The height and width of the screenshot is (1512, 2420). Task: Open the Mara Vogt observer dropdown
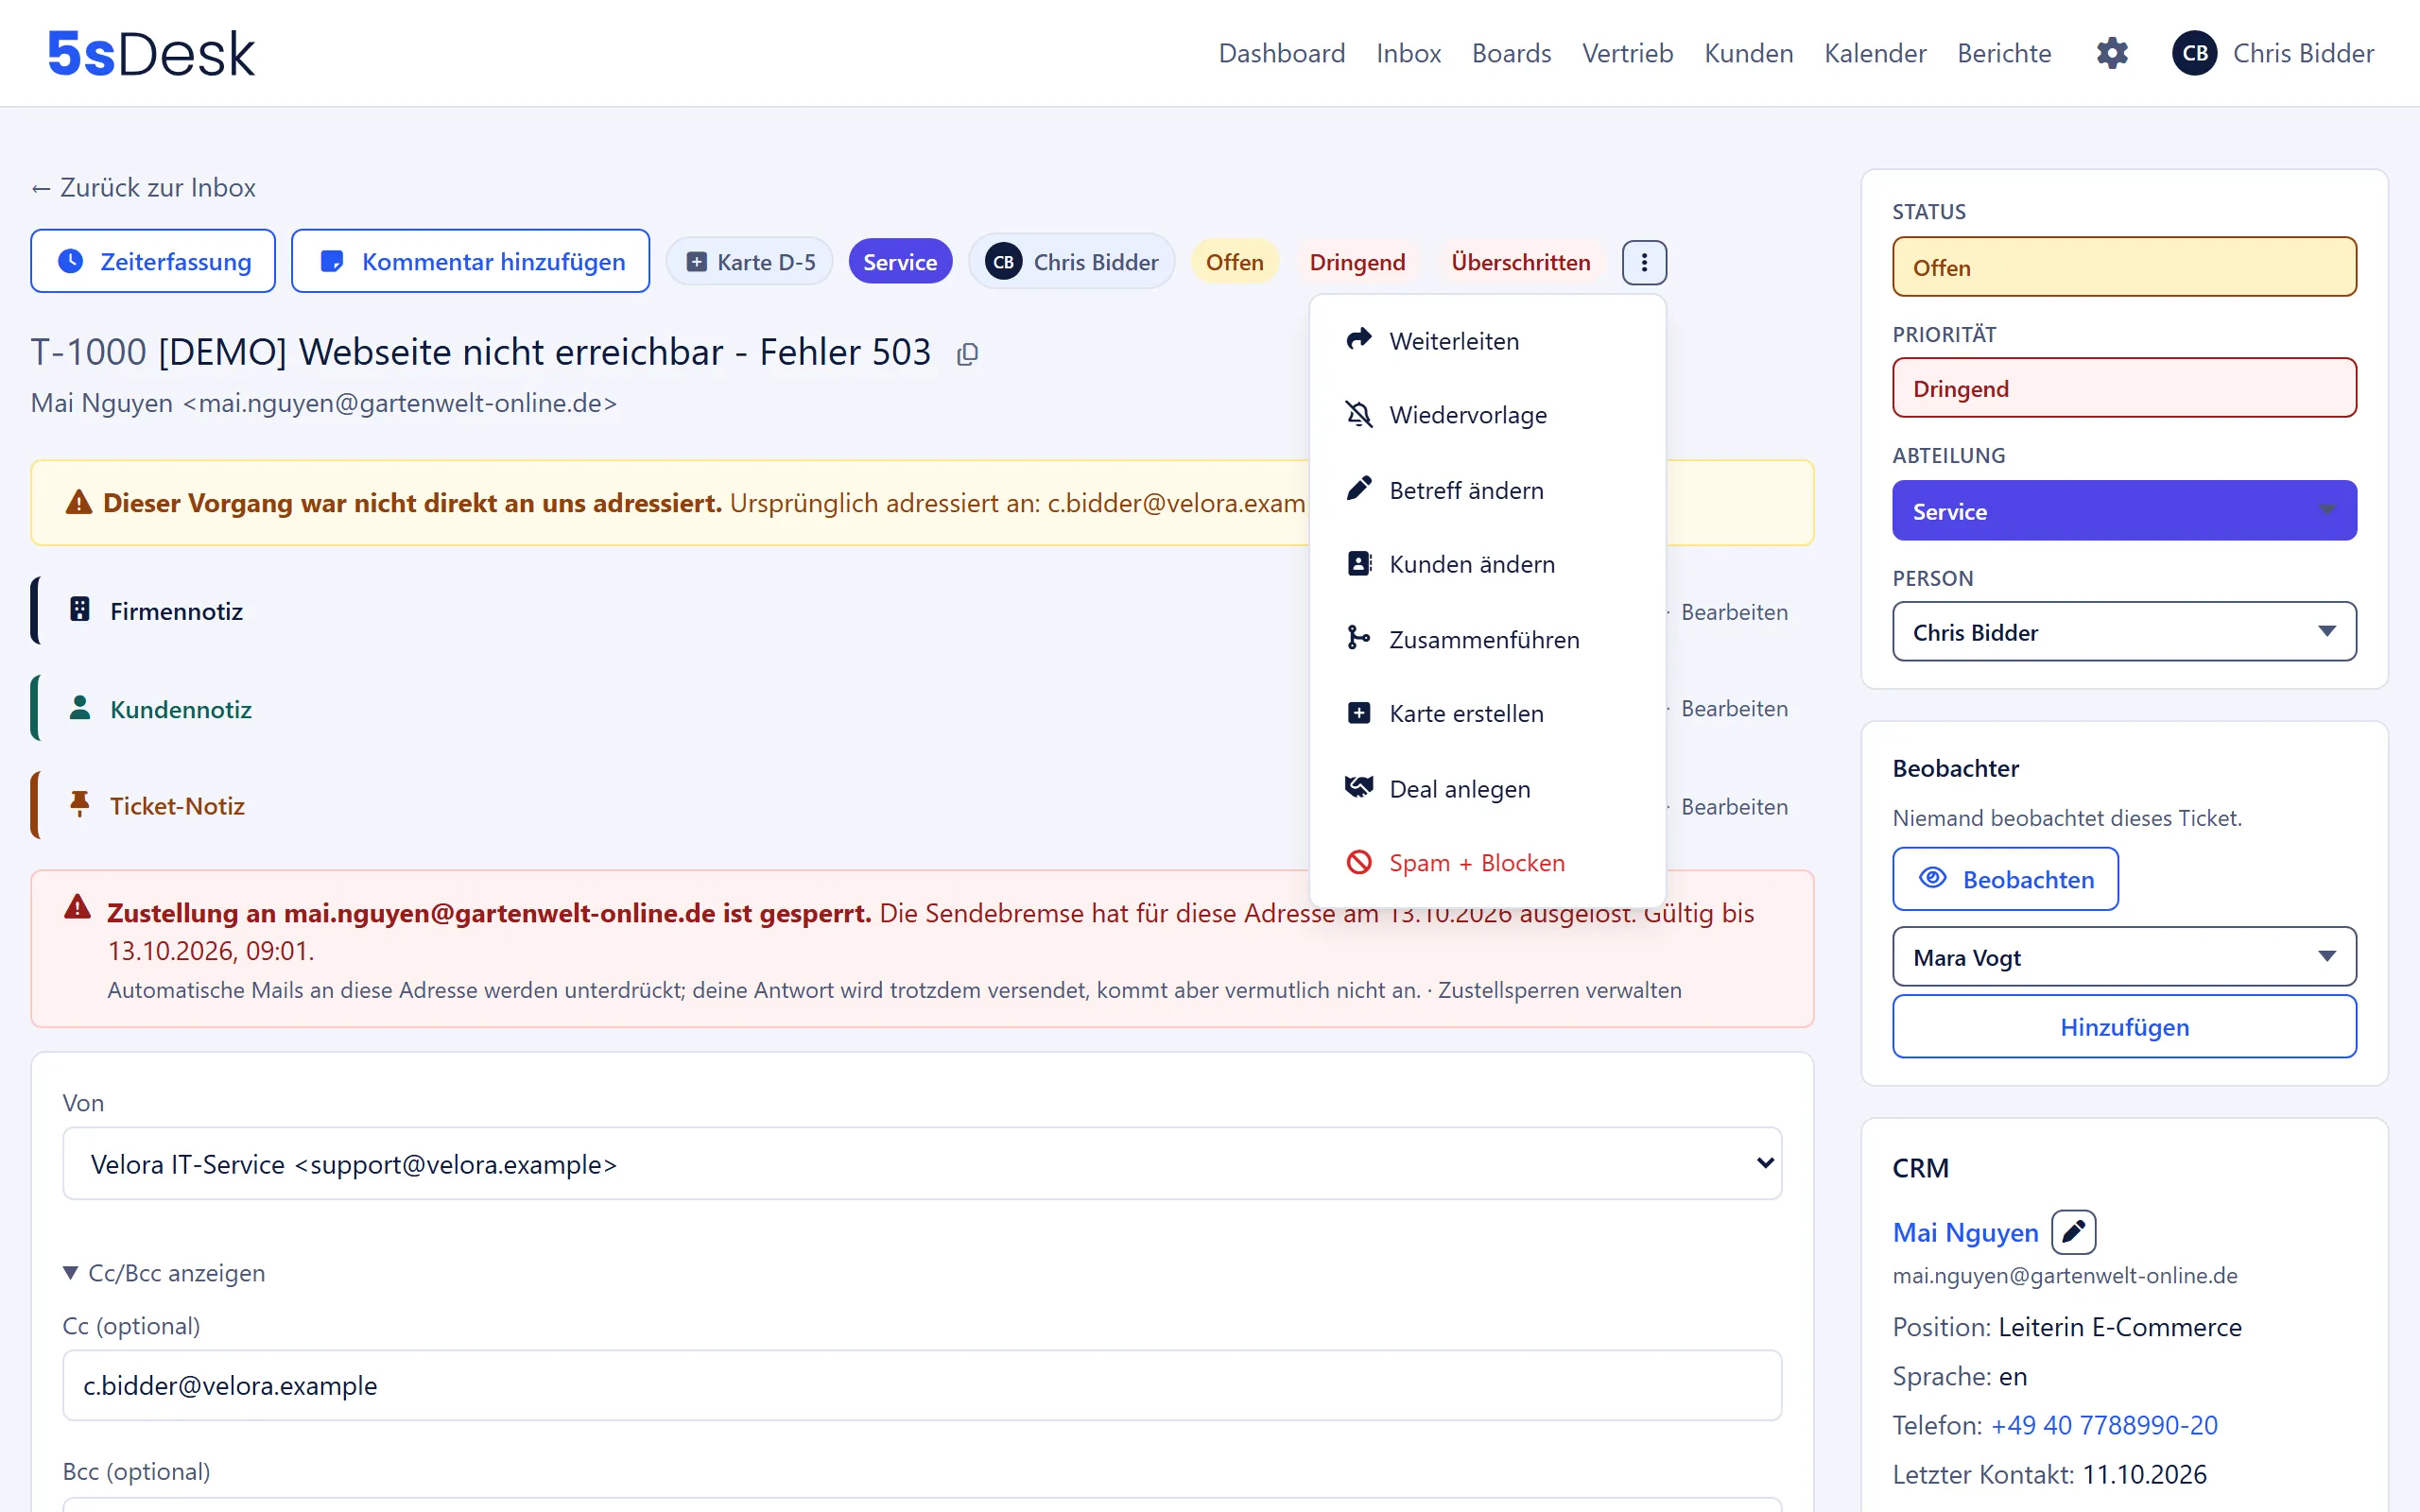click(x=2124, y=957)
